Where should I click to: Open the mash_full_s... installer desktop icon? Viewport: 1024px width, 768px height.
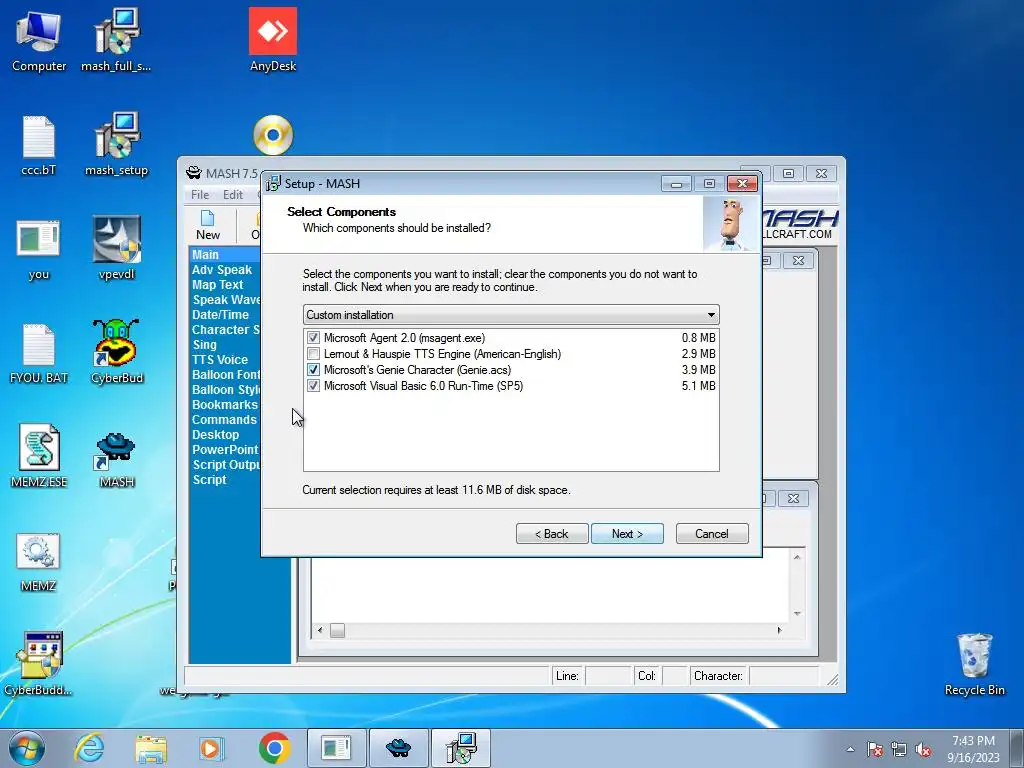click(x=116, y=40)
